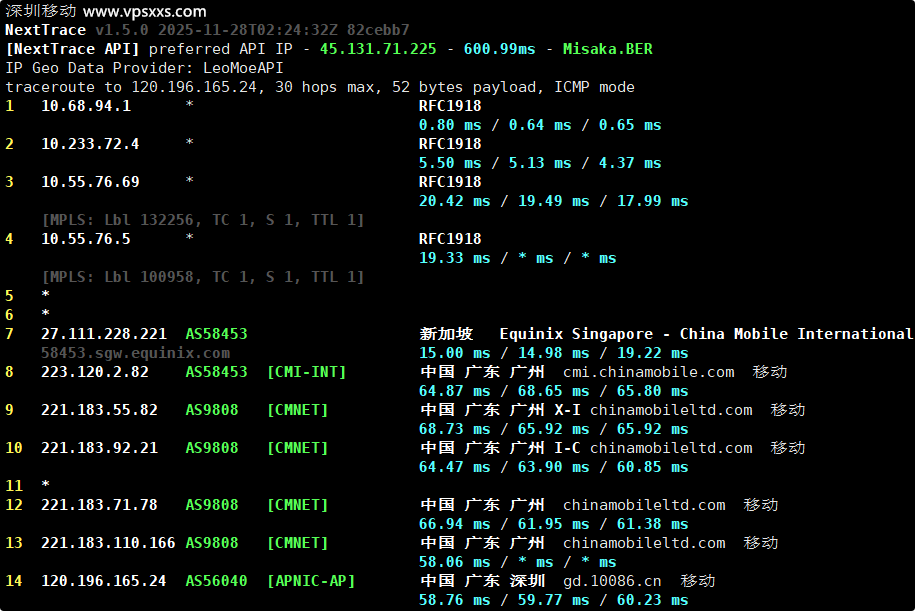
Task: Click the AS56040 number on hop 14
Action: tap(216, 581)
